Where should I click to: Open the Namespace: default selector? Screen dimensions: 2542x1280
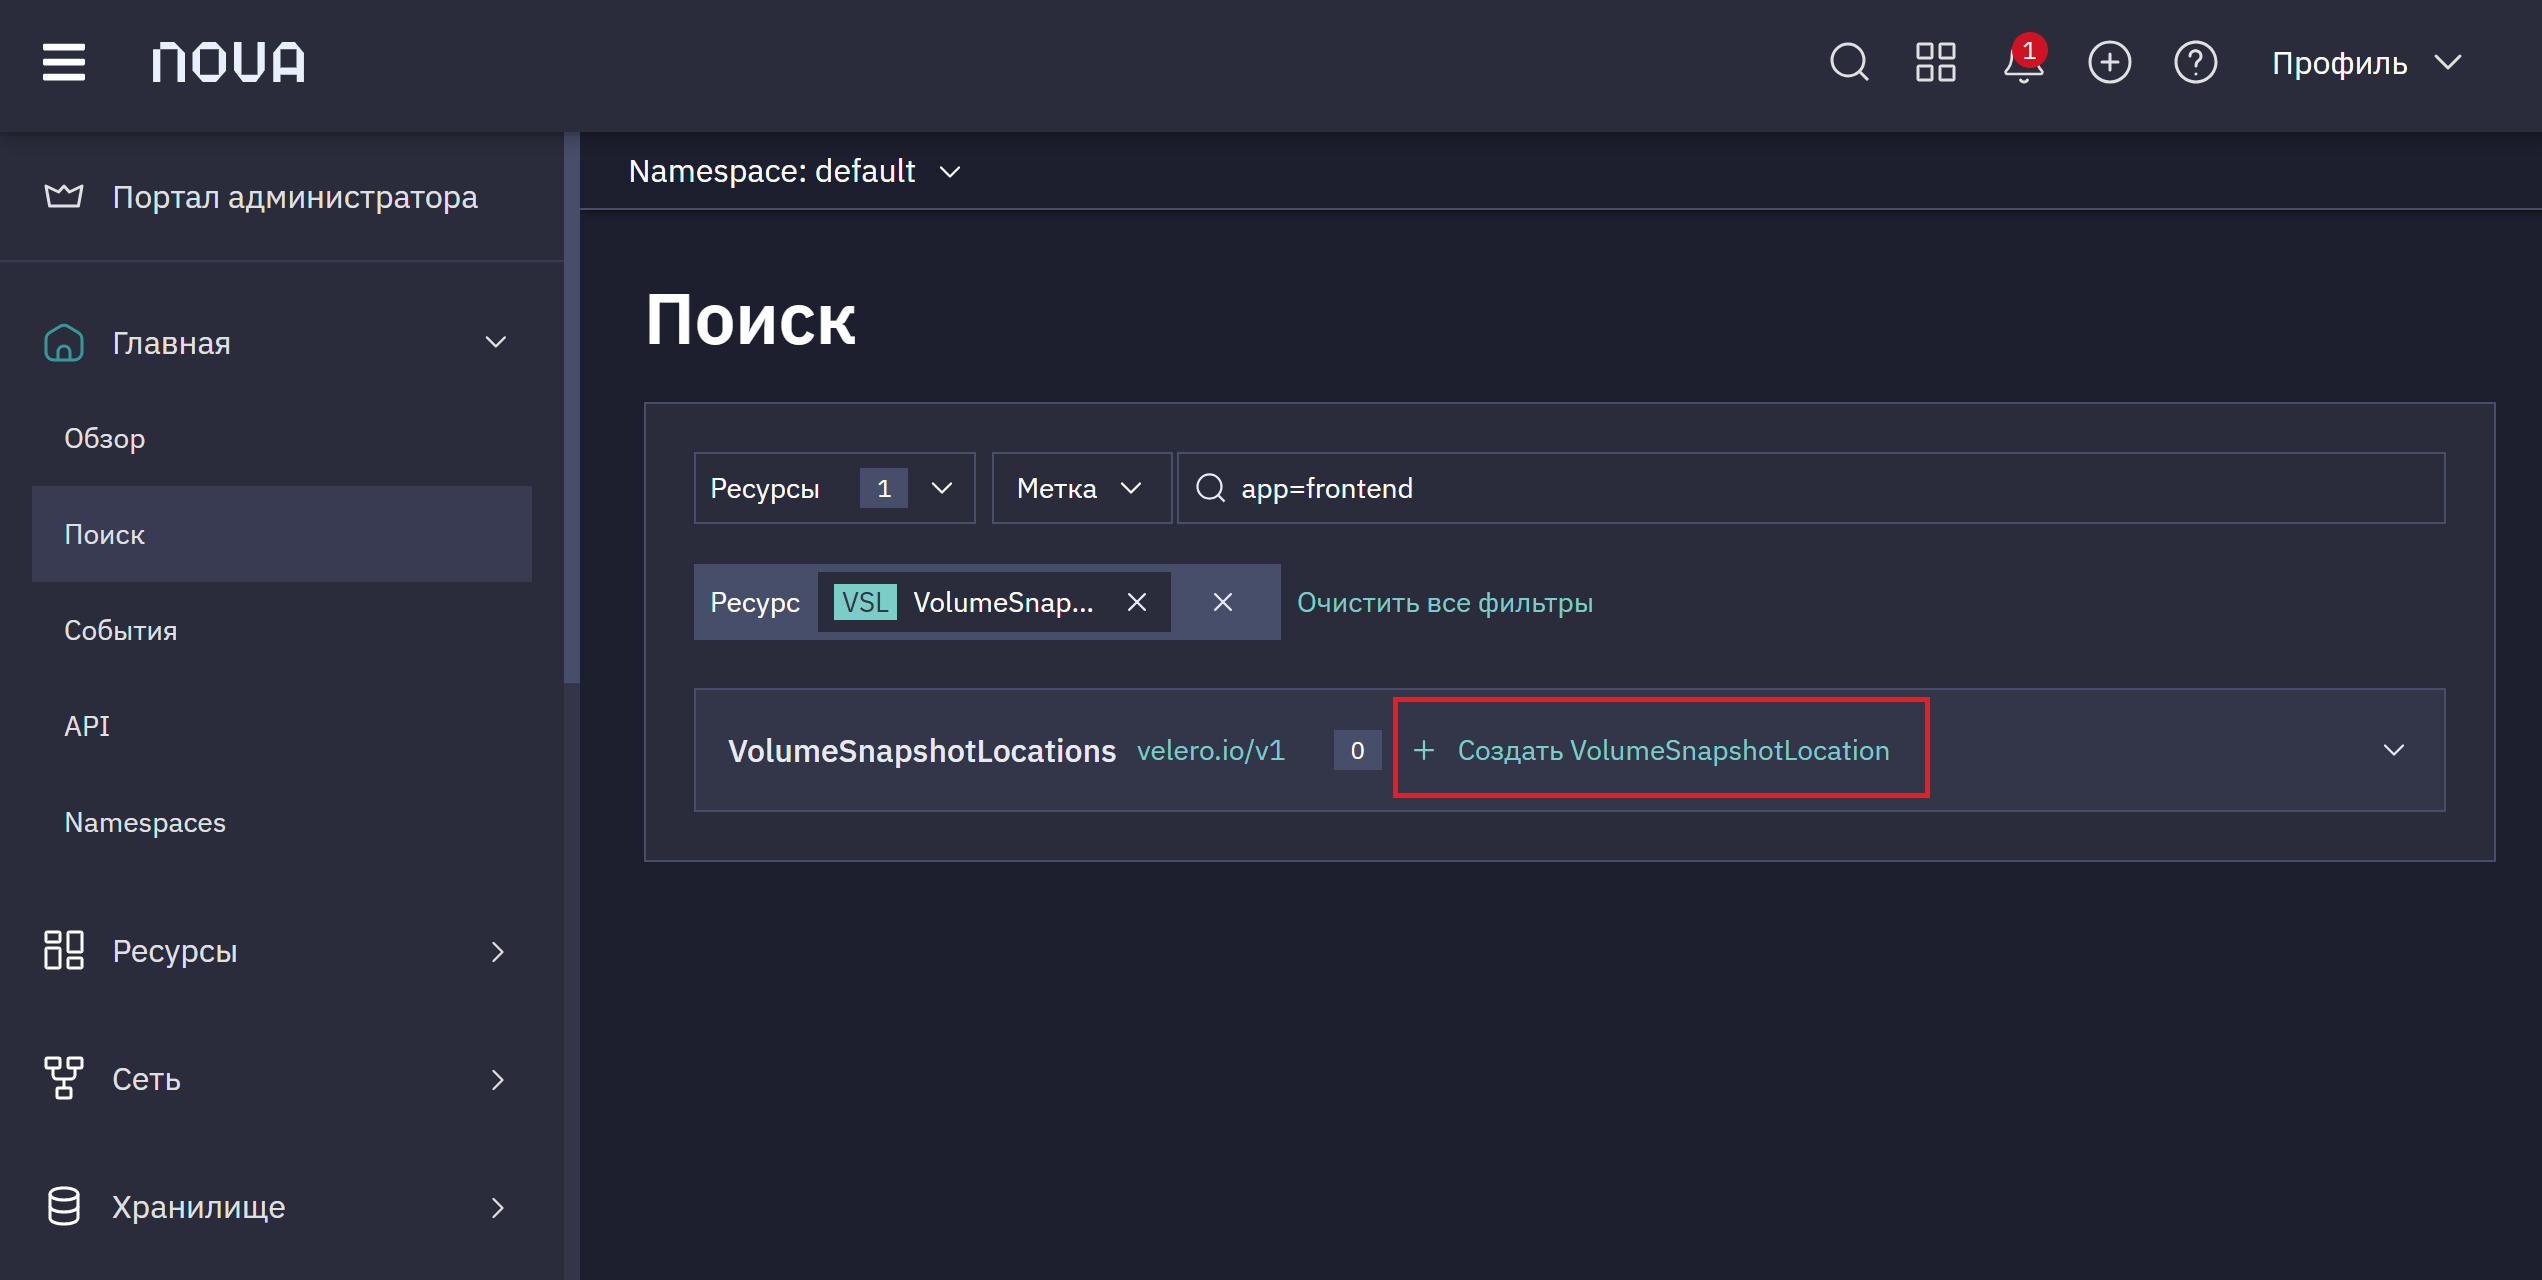pyautogui.click(x=795, y=171)
